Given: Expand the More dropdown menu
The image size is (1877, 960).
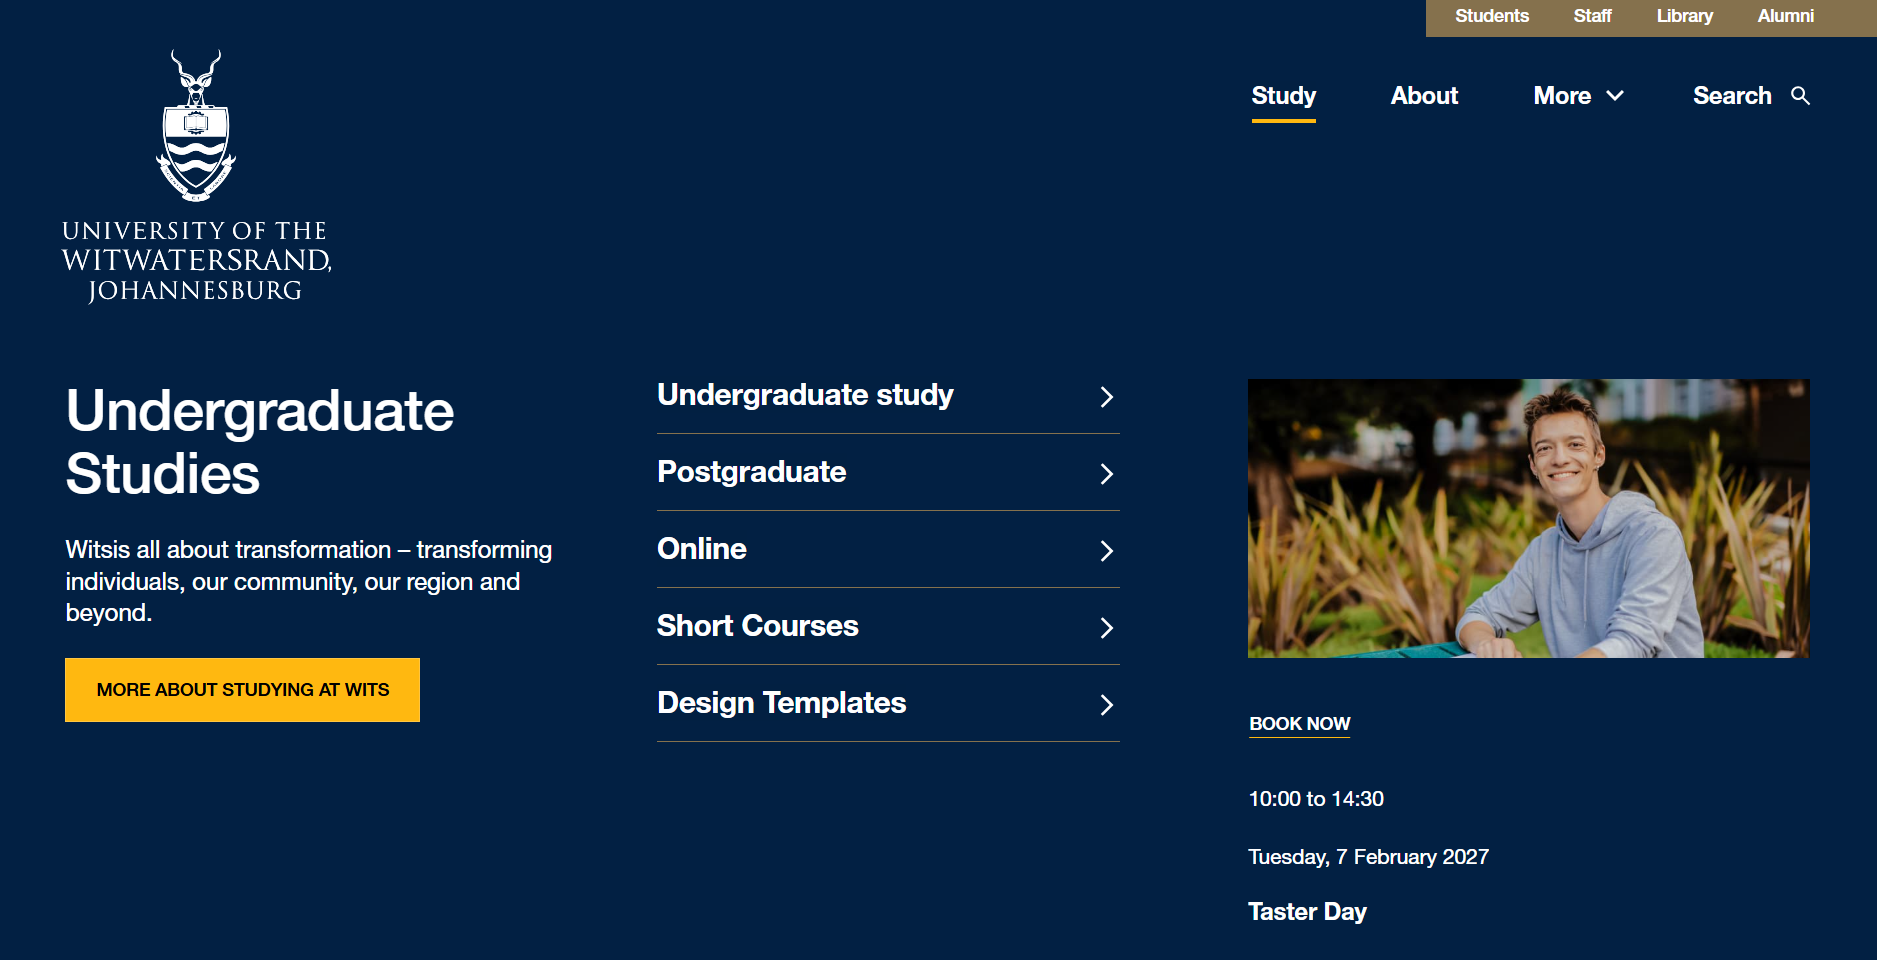Looking at the screenshot, I should 1578,96.
